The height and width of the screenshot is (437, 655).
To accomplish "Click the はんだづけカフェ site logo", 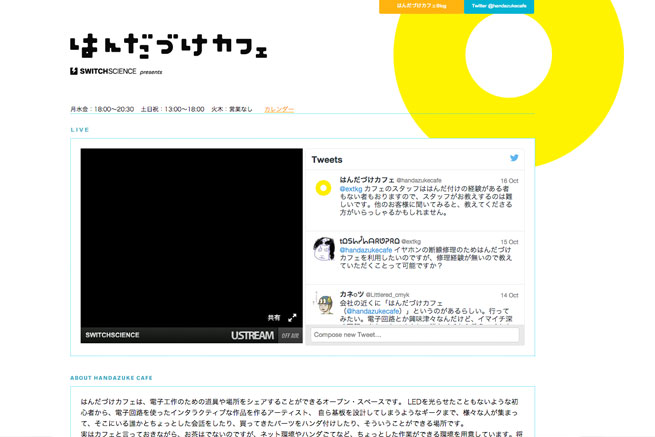I will 169,46.
